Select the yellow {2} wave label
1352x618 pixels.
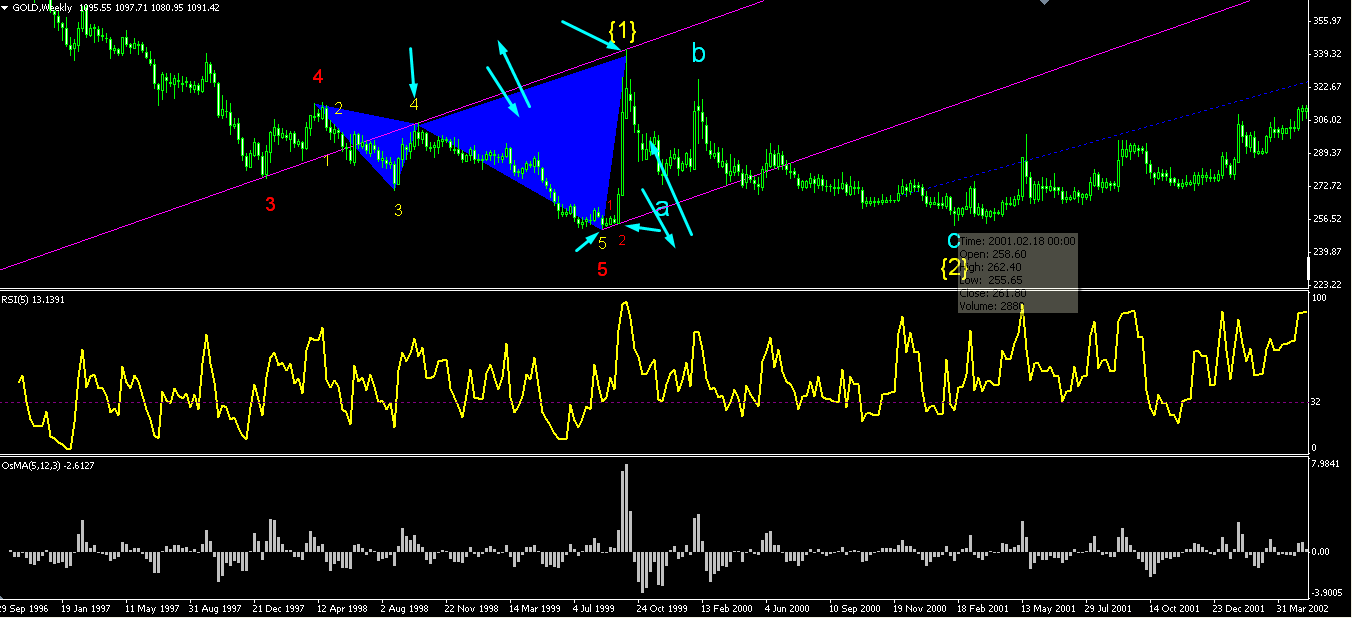pos(955,267)
